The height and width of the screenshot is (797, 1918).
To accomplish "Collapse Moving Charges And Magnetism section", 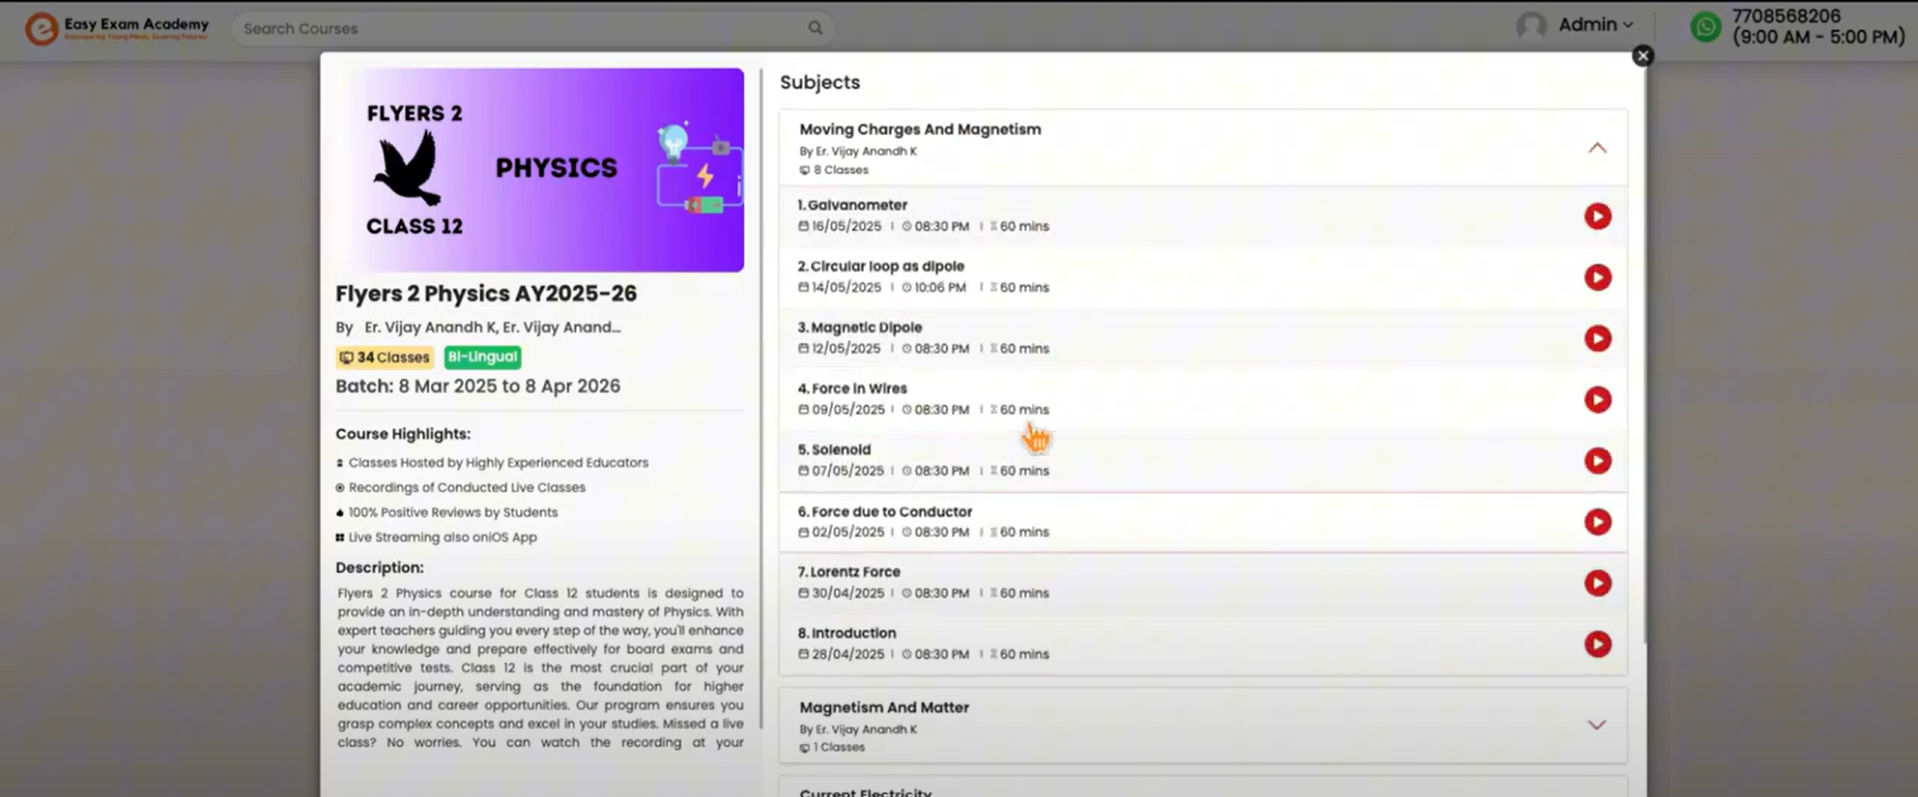I will (1596, 148).
